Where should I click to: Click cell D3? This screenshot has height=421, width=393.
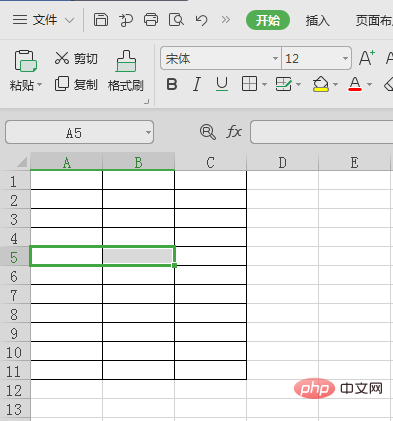click(x=282, y=218)
